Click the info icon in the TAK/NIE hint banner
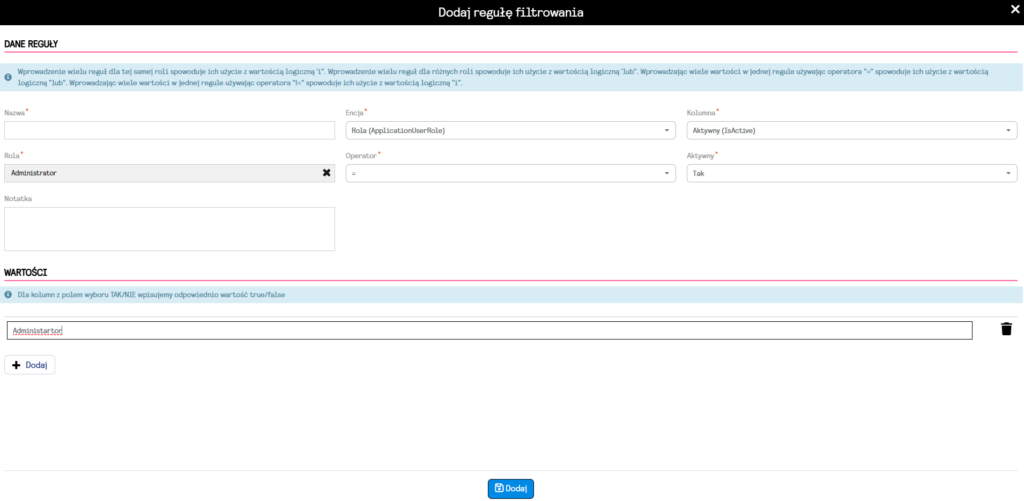Screen dimensions: 1024x501 (x=9, y=295)
